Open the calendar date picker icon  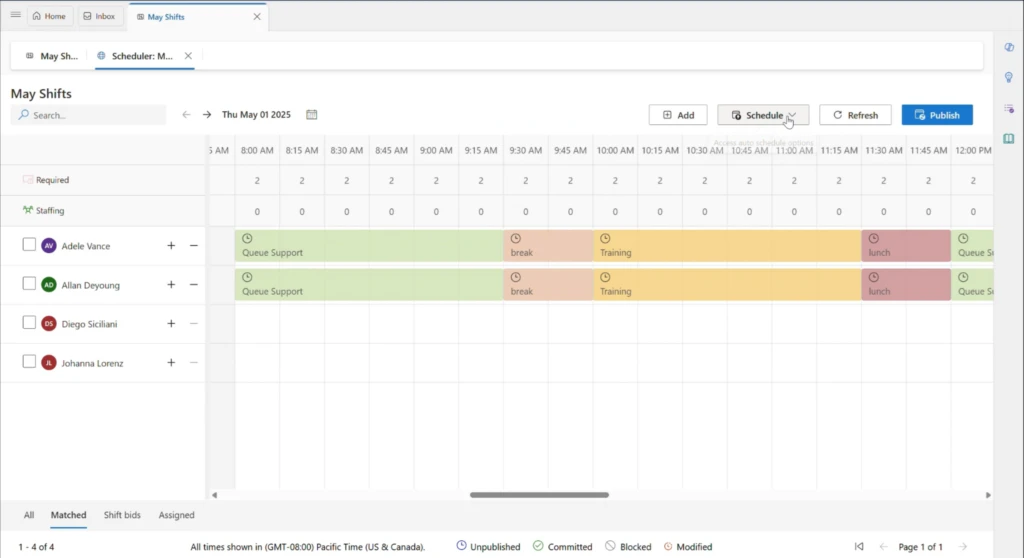[312, 115]
